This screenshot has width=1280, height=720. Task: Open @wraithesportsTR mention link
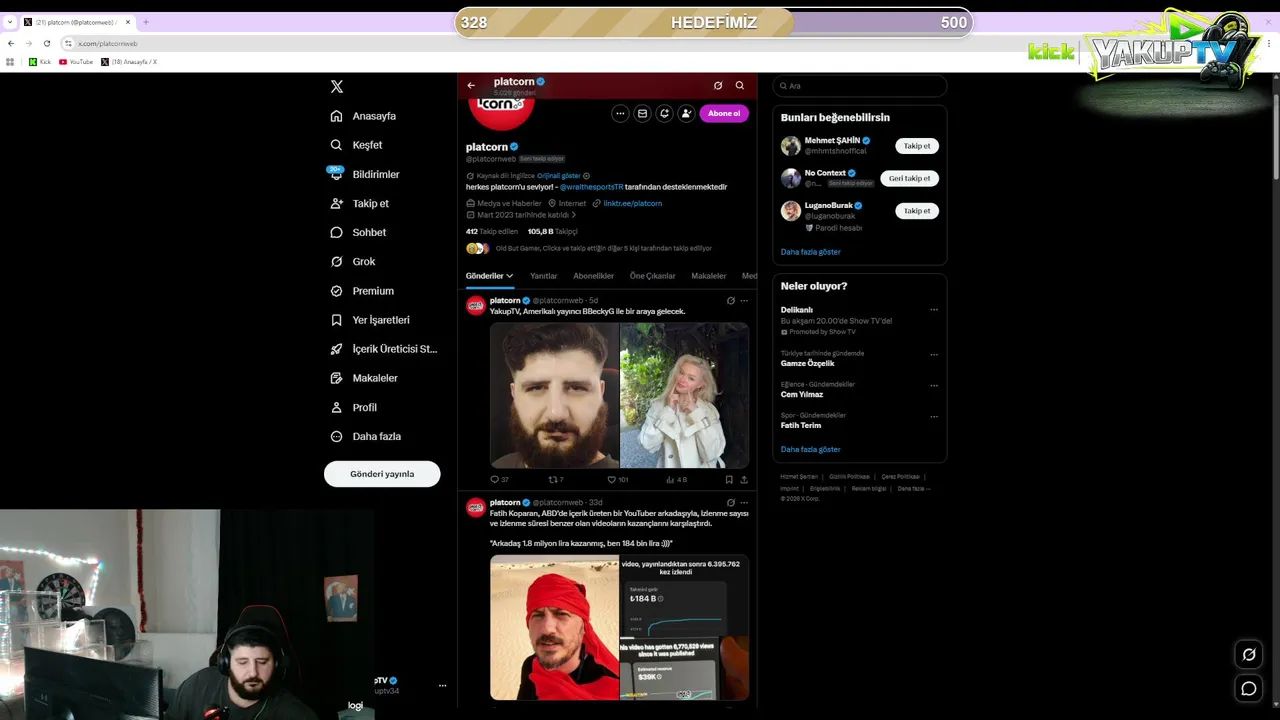[x=591, y=187]
